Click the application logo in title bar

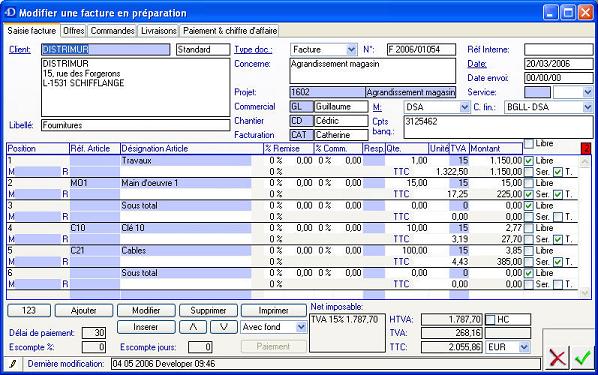(x=10, y=12)
